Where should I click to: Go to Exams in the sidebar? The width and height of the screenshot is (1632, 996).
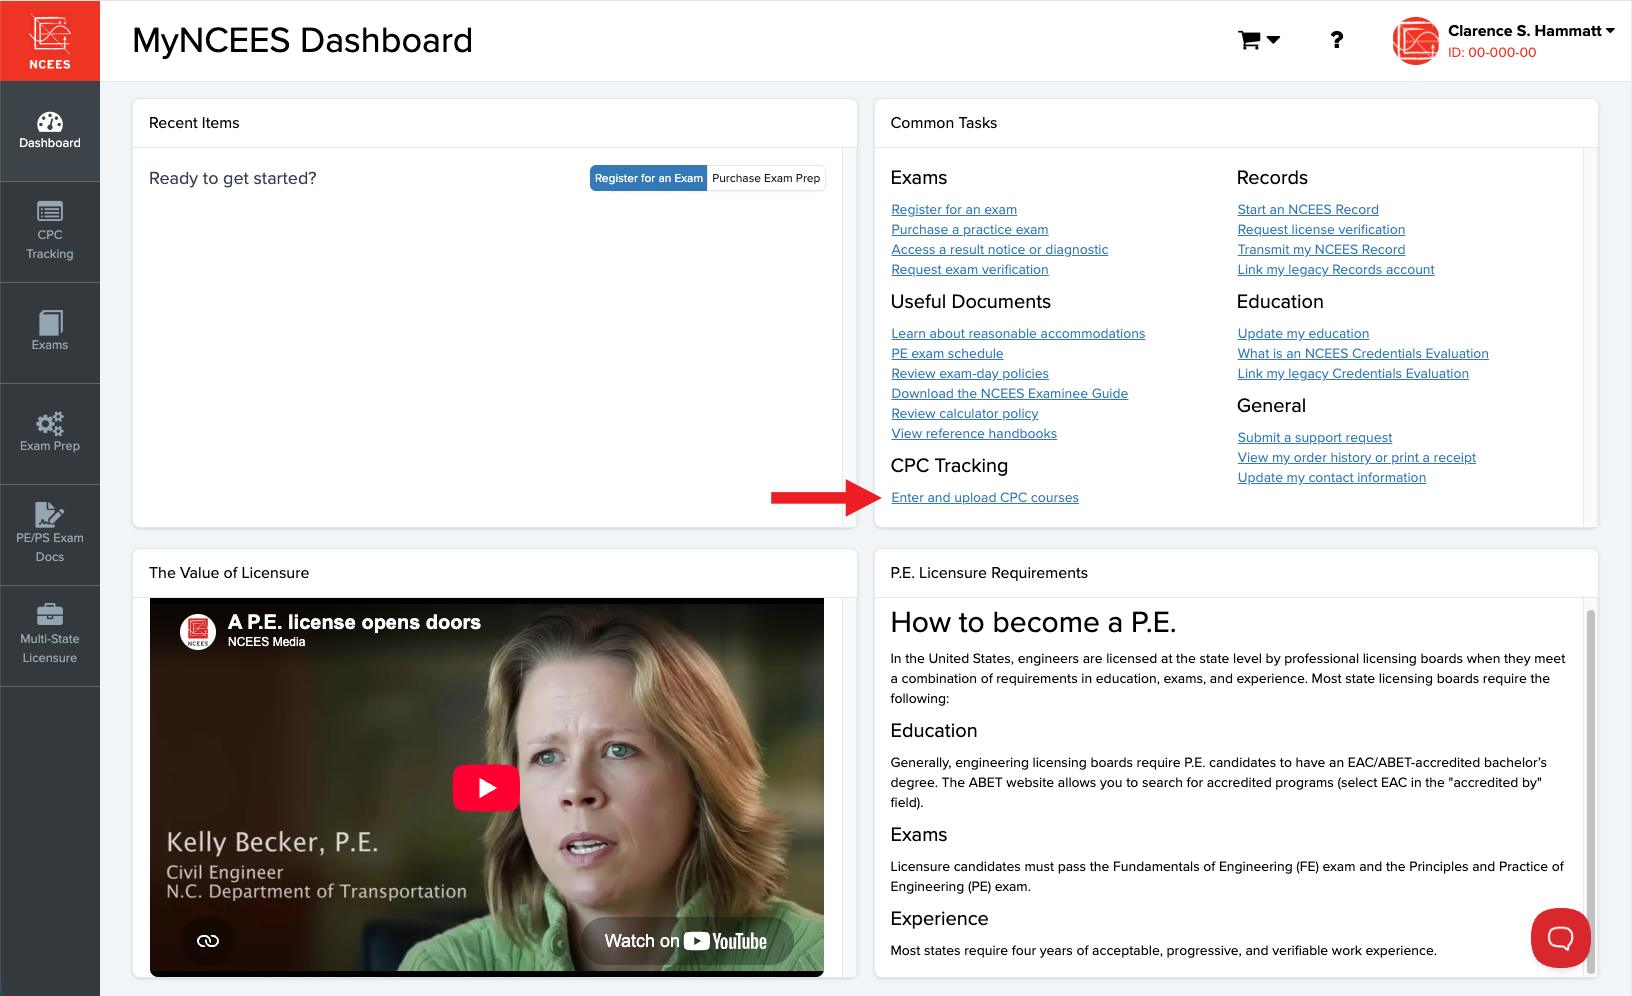point(50,333)
